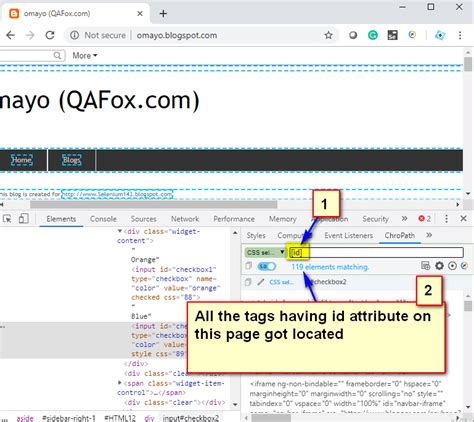Open the CSS sel selector type dropdown
Image resolution: width=474 pixels, height=422 pixels.
(x=265, y=252)
